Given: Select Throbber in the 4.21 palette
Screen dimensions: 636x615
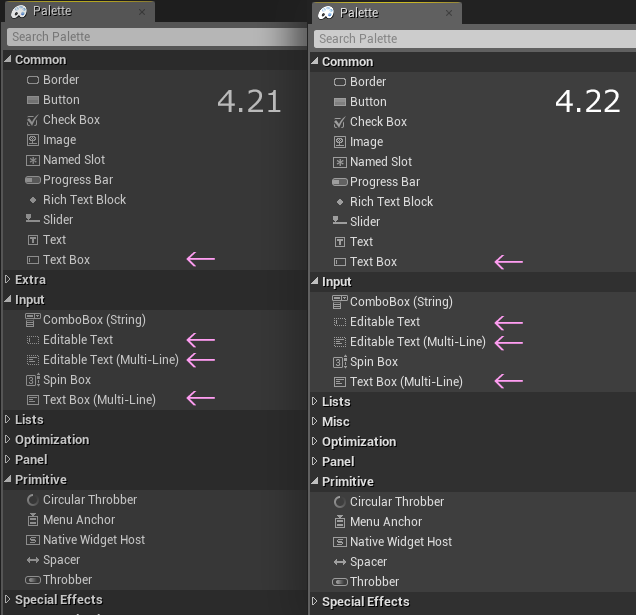Looking at the screenshot, I should click(67, 580).
